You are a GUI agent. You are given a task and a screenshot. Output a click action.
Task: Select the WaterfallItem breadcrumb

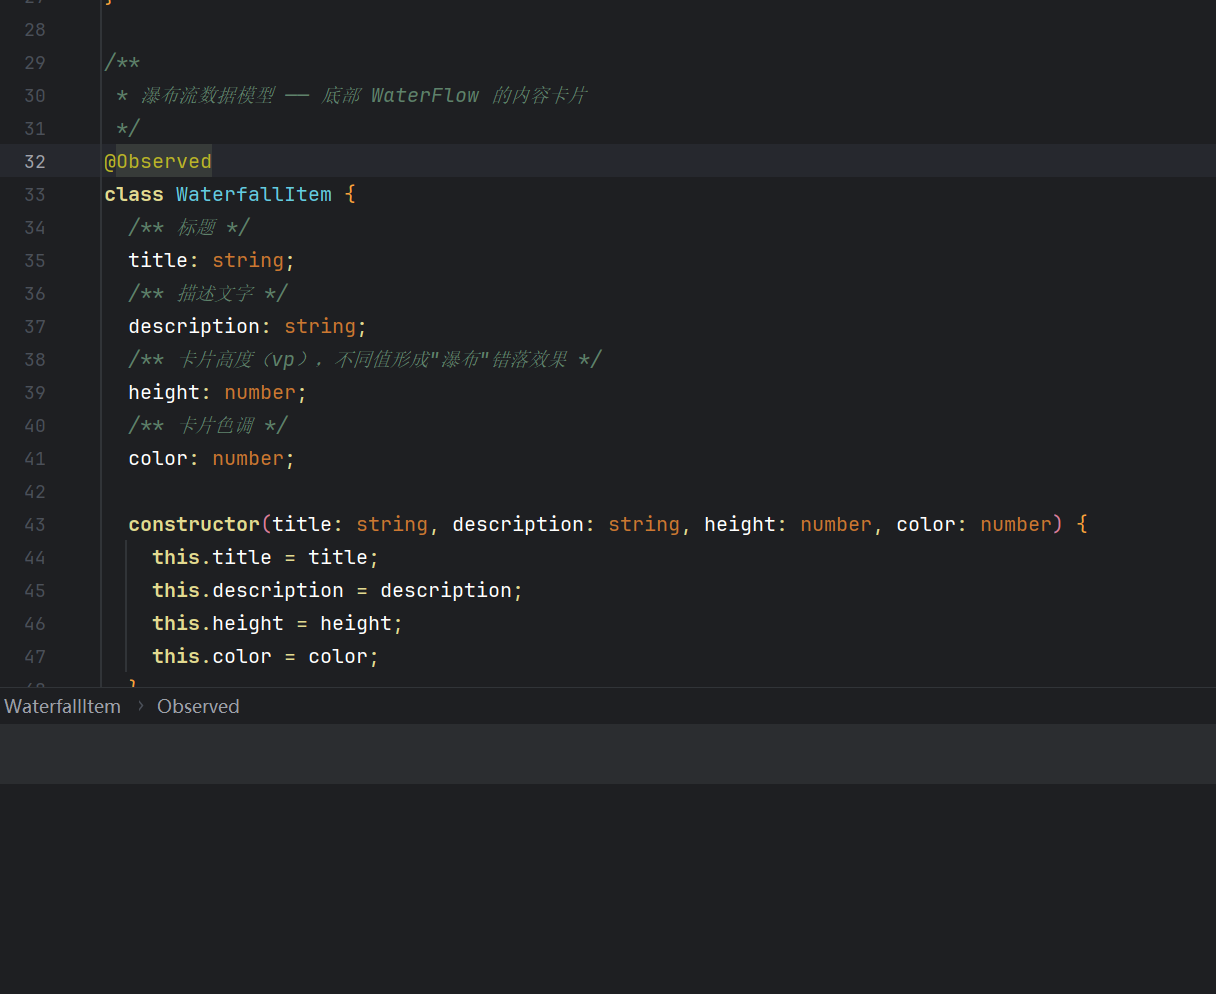coord(62,706)
